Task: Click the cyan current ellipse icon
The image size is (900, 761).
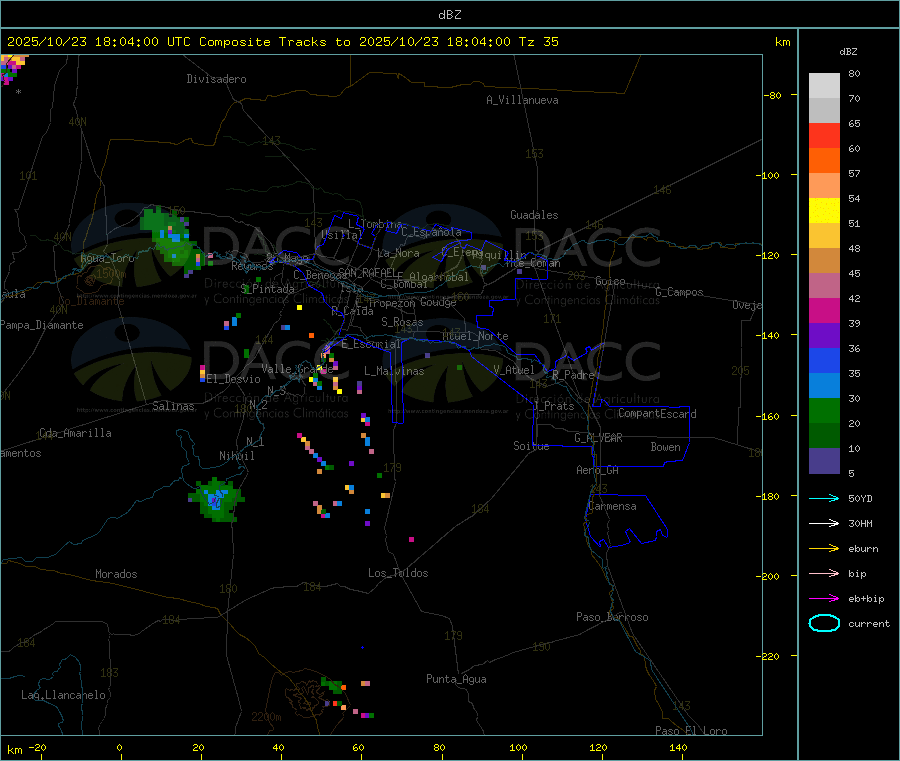Action: (824, 623)
